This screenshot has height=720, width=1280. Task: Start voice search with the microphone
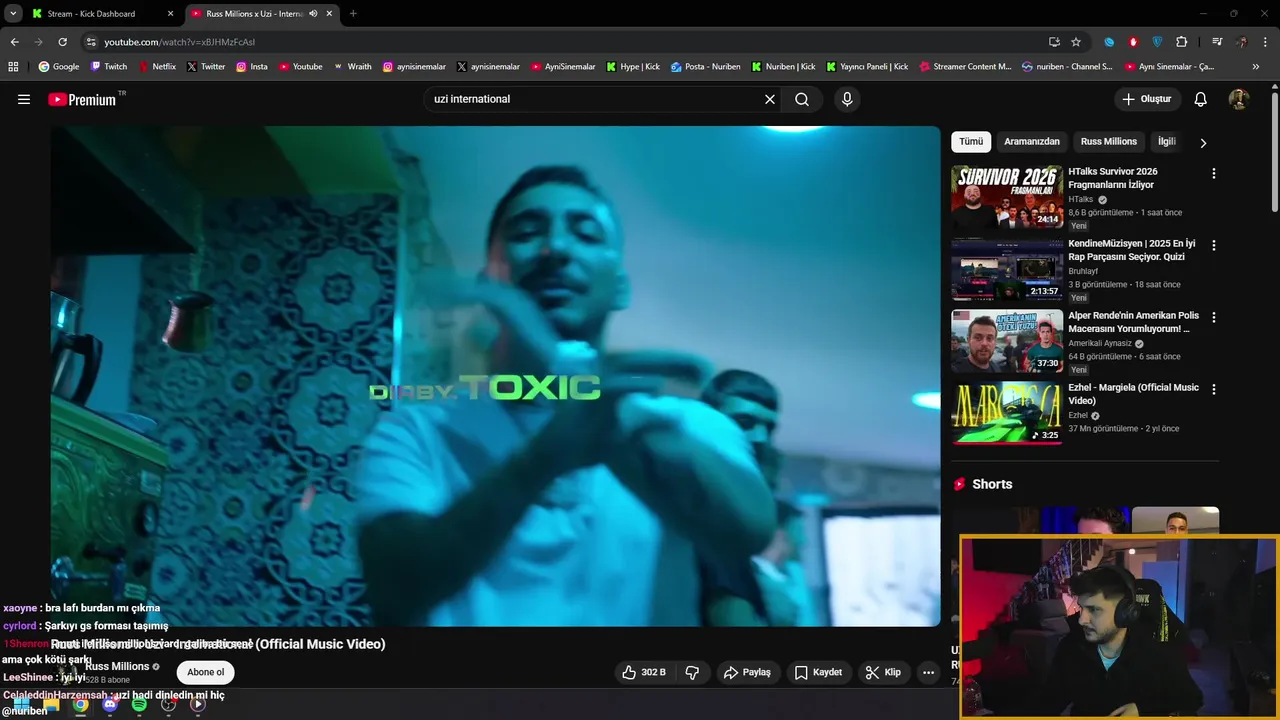(847, 99)
